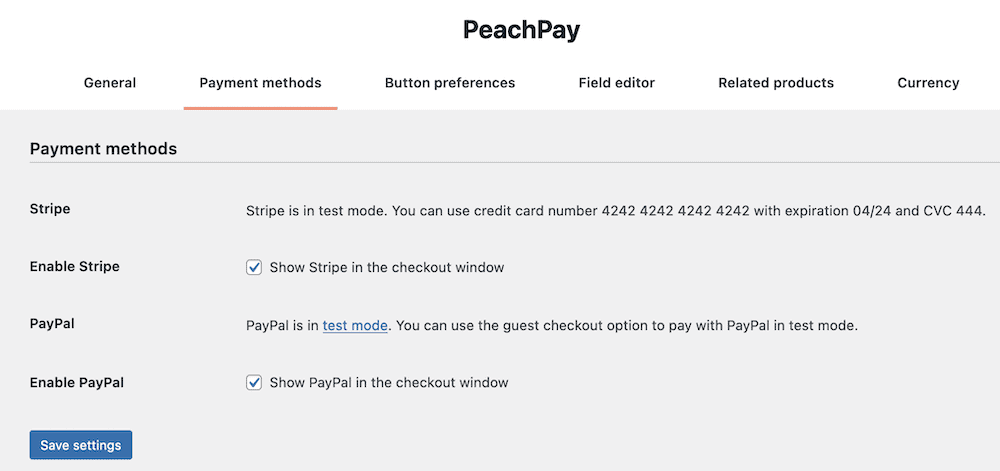Follow the PayPal test mode link

355,326
